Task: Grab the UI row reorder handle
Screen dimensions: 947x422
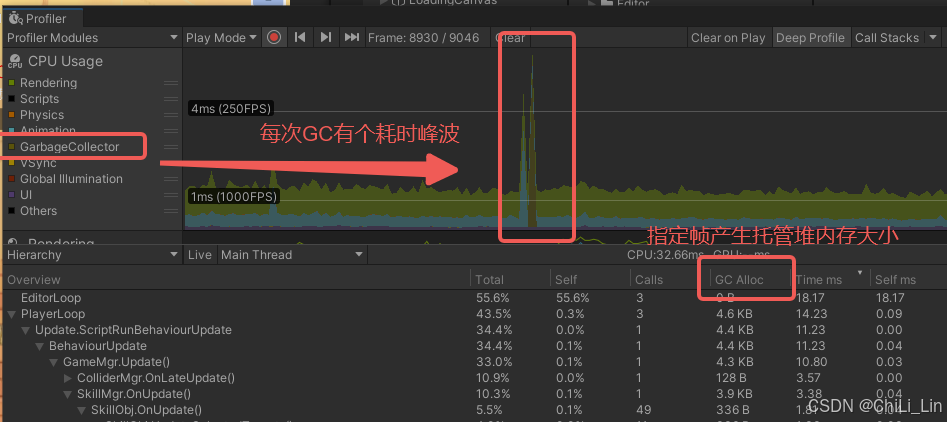Action: 172,195
